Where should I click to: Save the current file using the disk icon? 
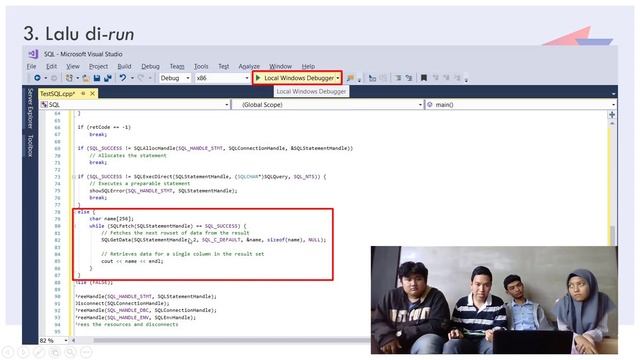point(97,78)
